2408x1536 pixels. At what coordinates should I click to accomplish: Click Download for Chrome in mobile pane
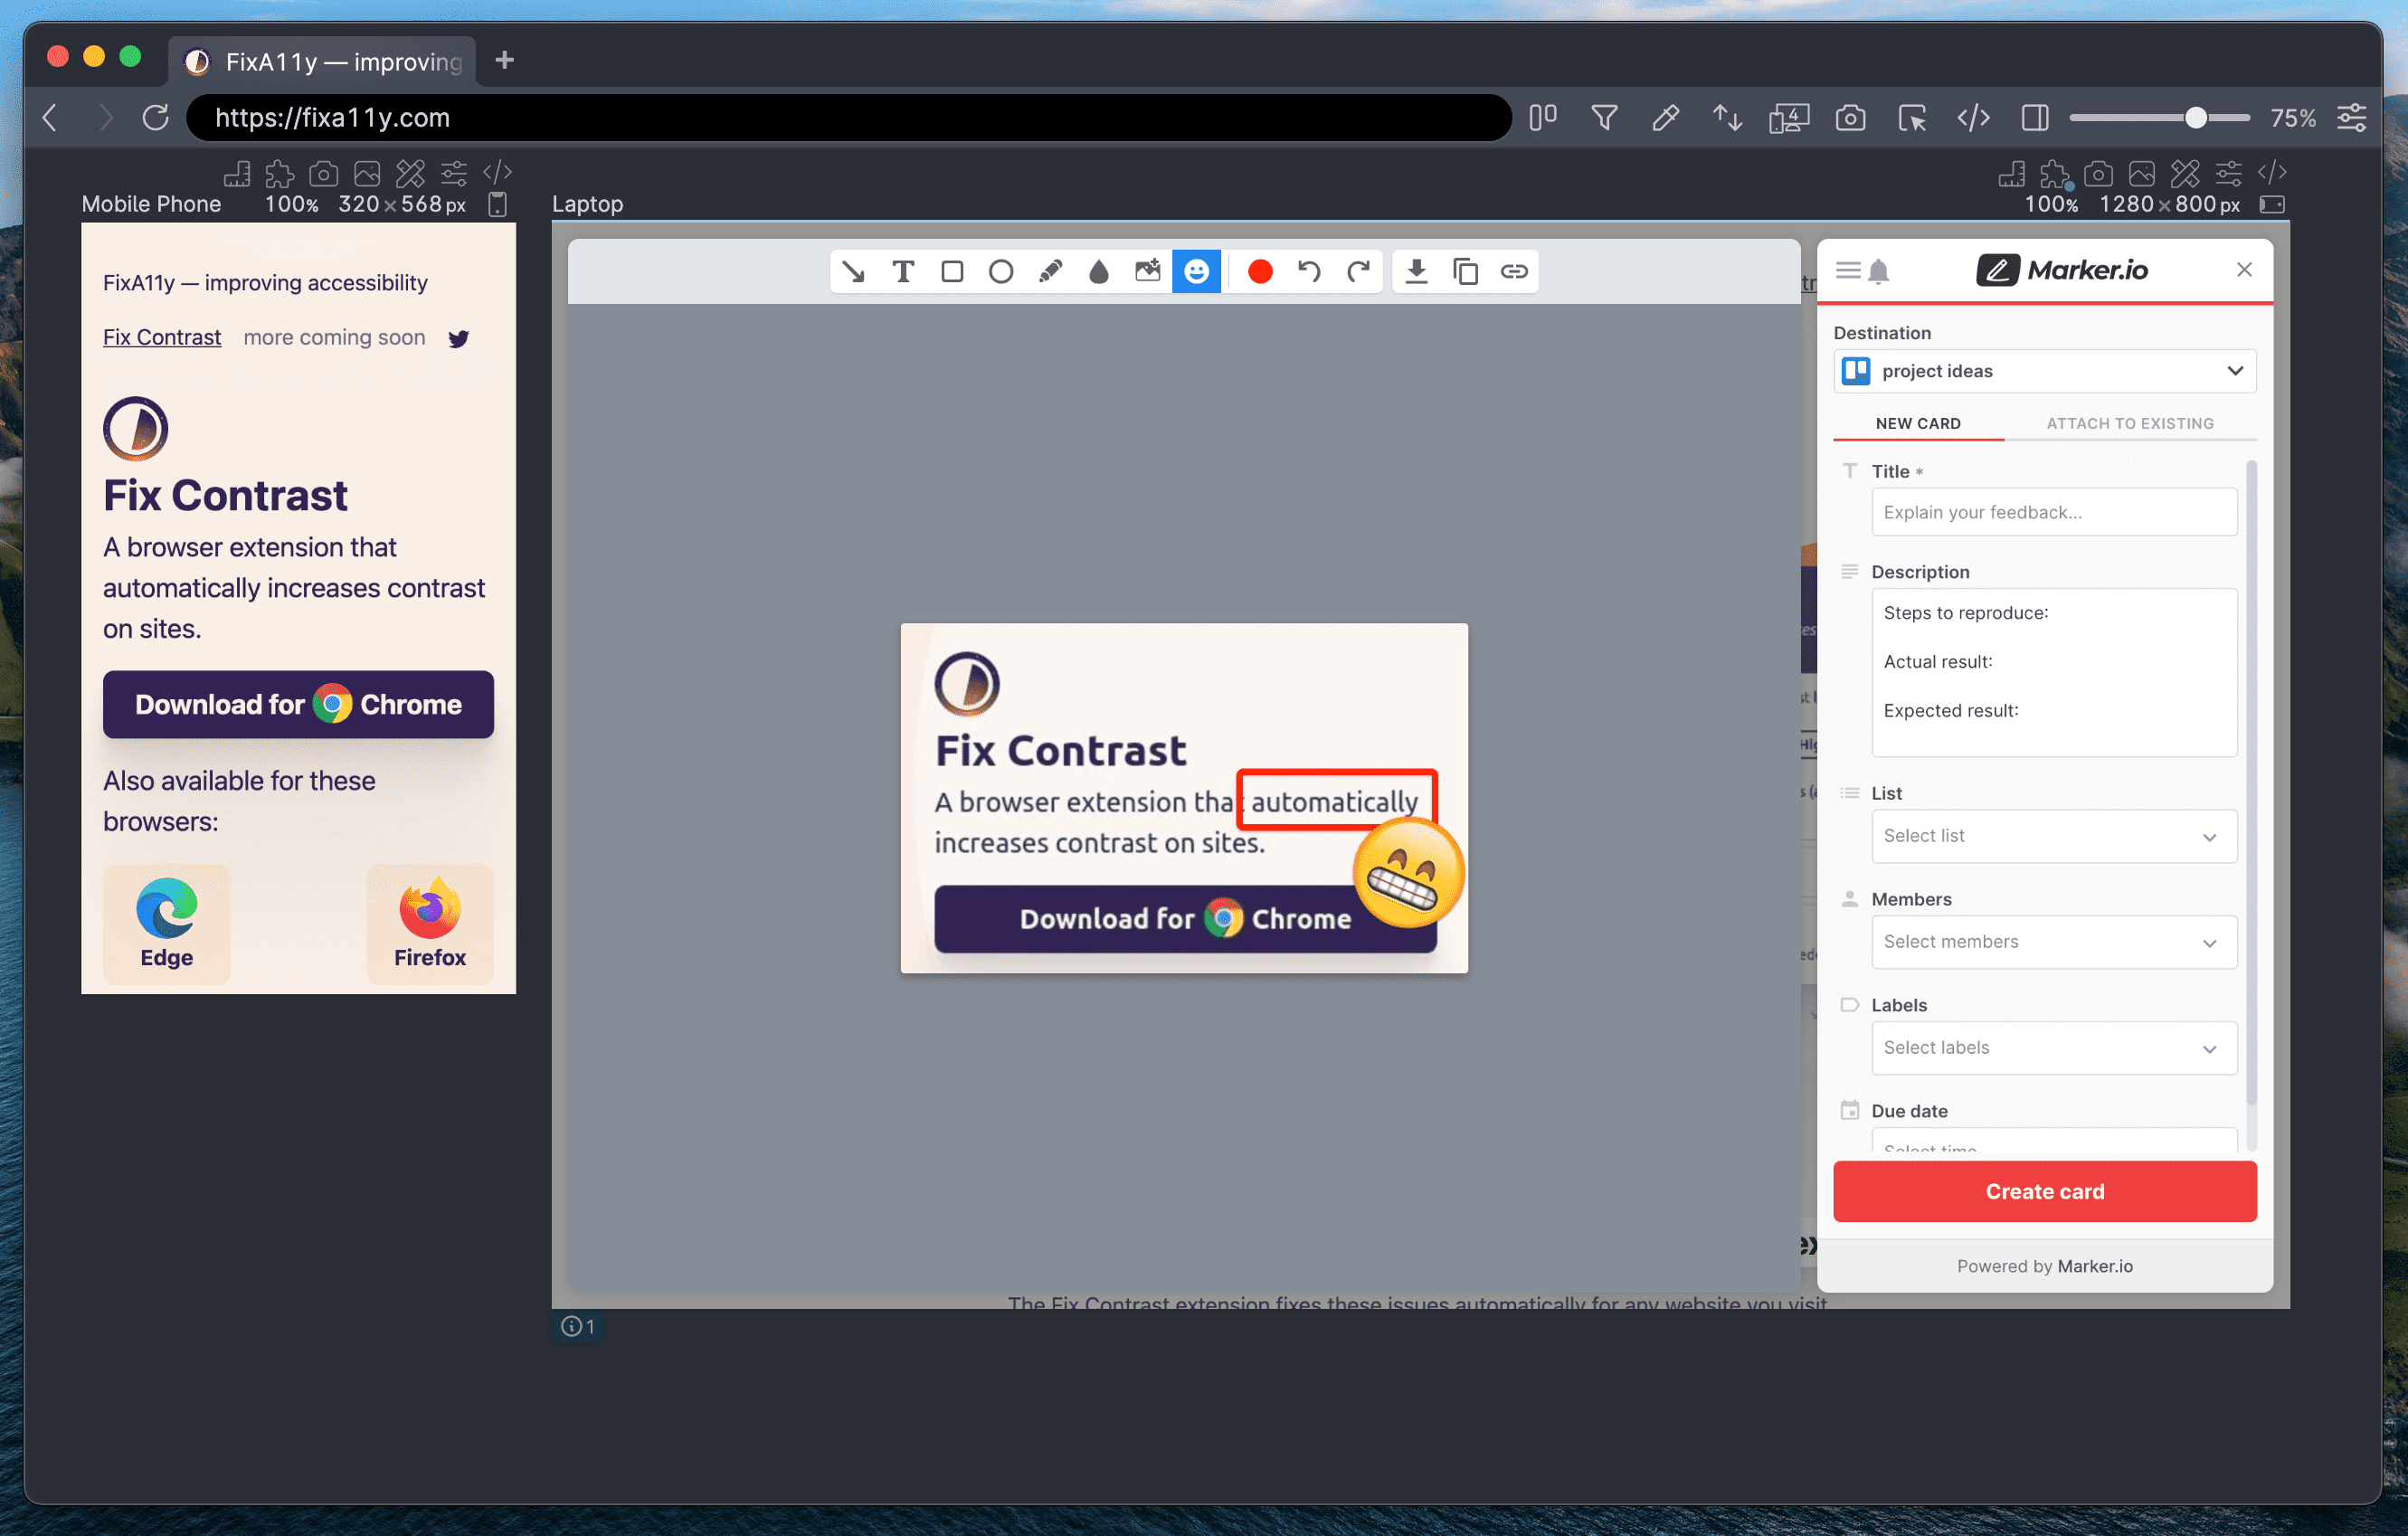pyautogui.click(x=298, y=704)
